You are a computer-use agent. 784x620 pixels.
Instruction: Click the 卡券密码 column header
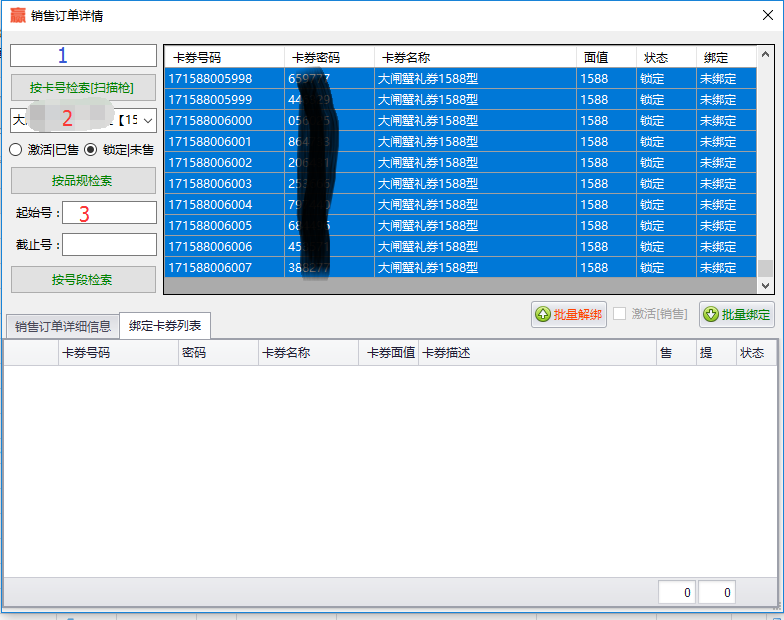tap(330, 58)
